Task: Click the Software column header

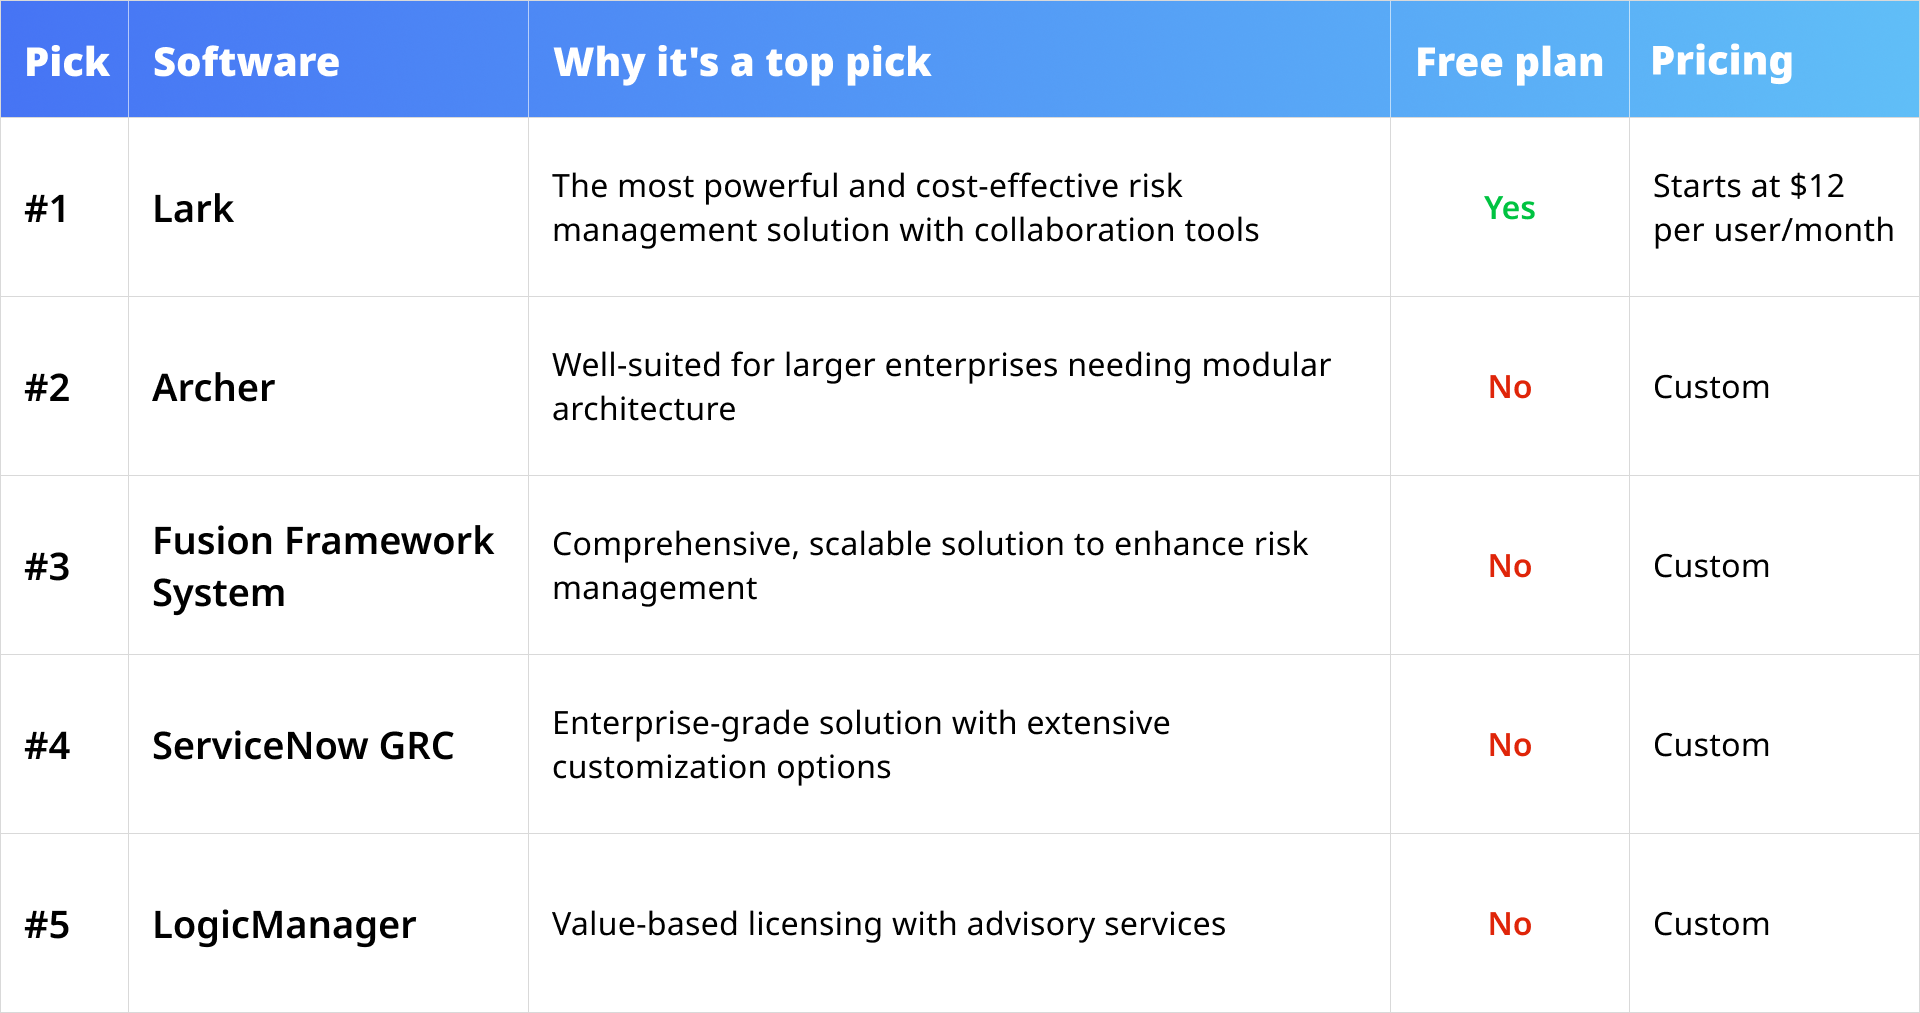Action: 246,62
